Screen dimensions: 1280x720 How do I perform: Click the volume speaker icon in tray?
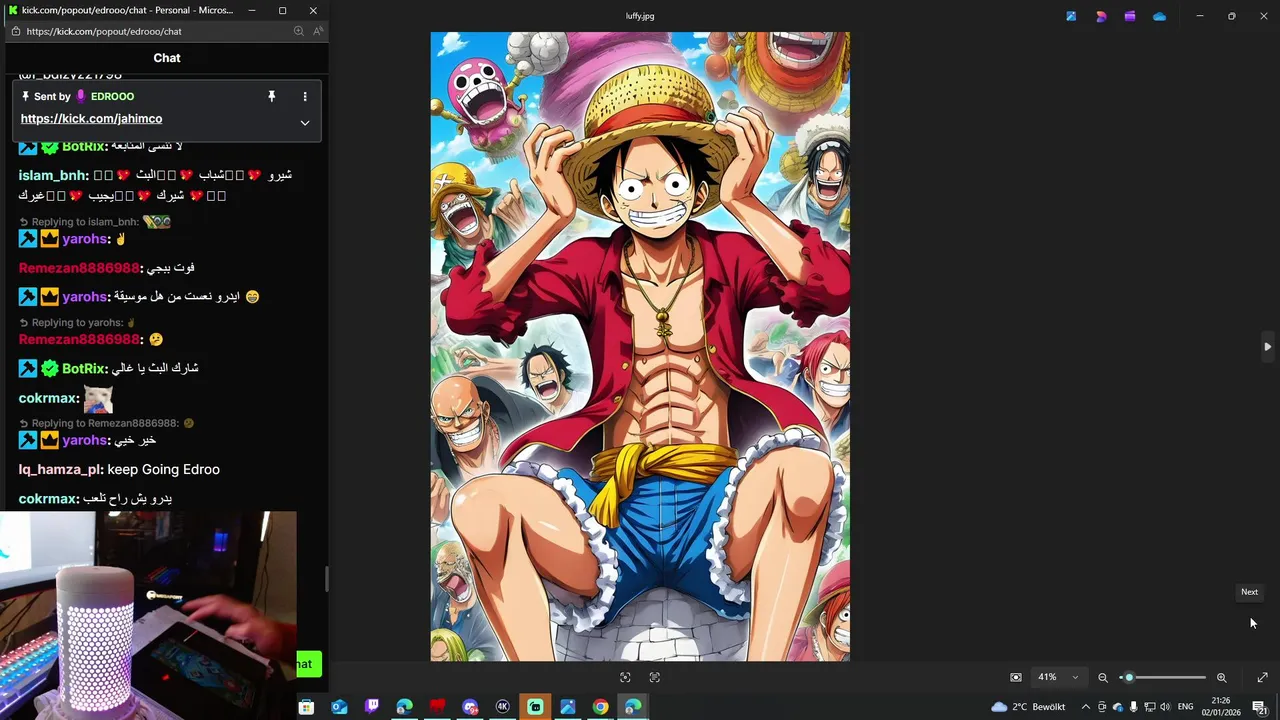click(x=1165, y=707)
